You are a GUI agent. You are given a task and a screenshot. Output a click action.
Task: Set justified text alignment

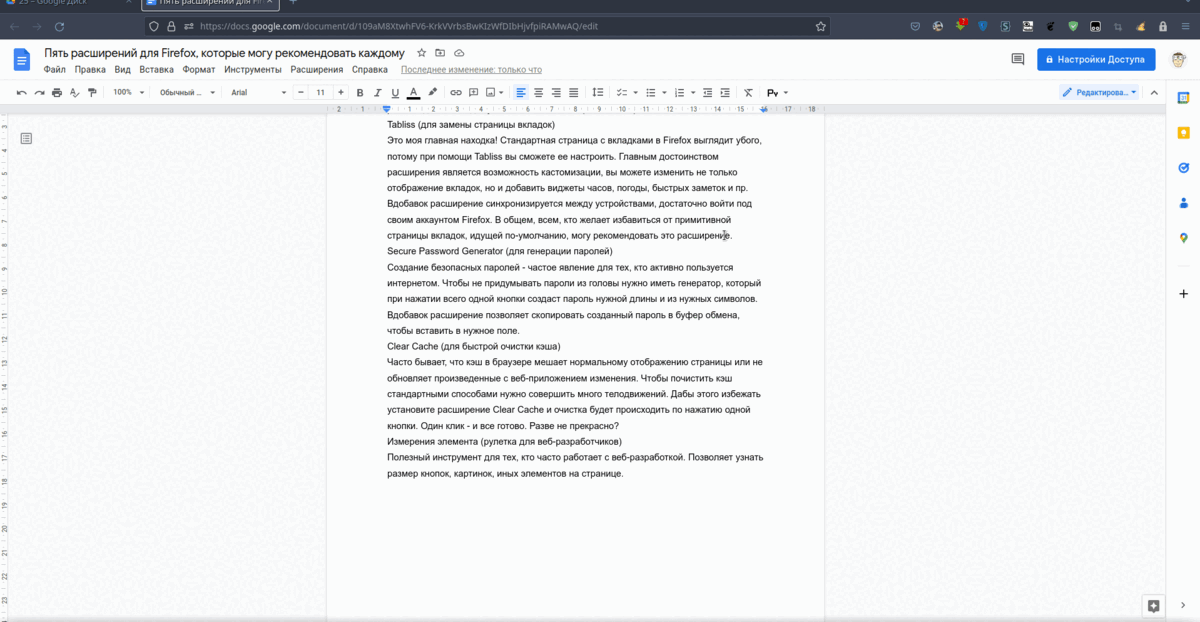point(573,92)
